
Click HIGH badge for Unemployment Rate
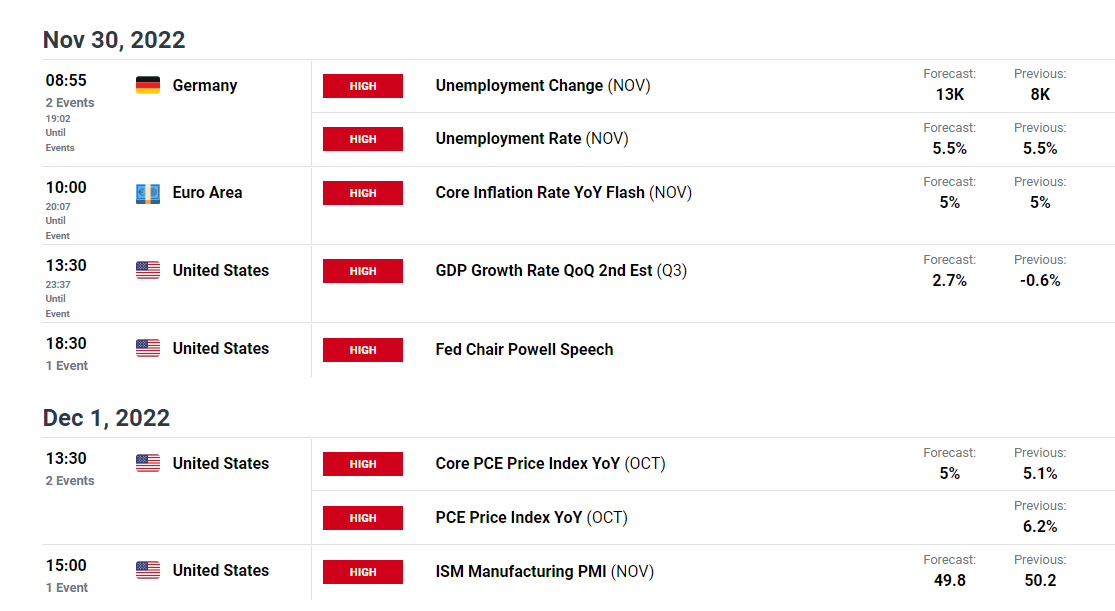(363, 139)
